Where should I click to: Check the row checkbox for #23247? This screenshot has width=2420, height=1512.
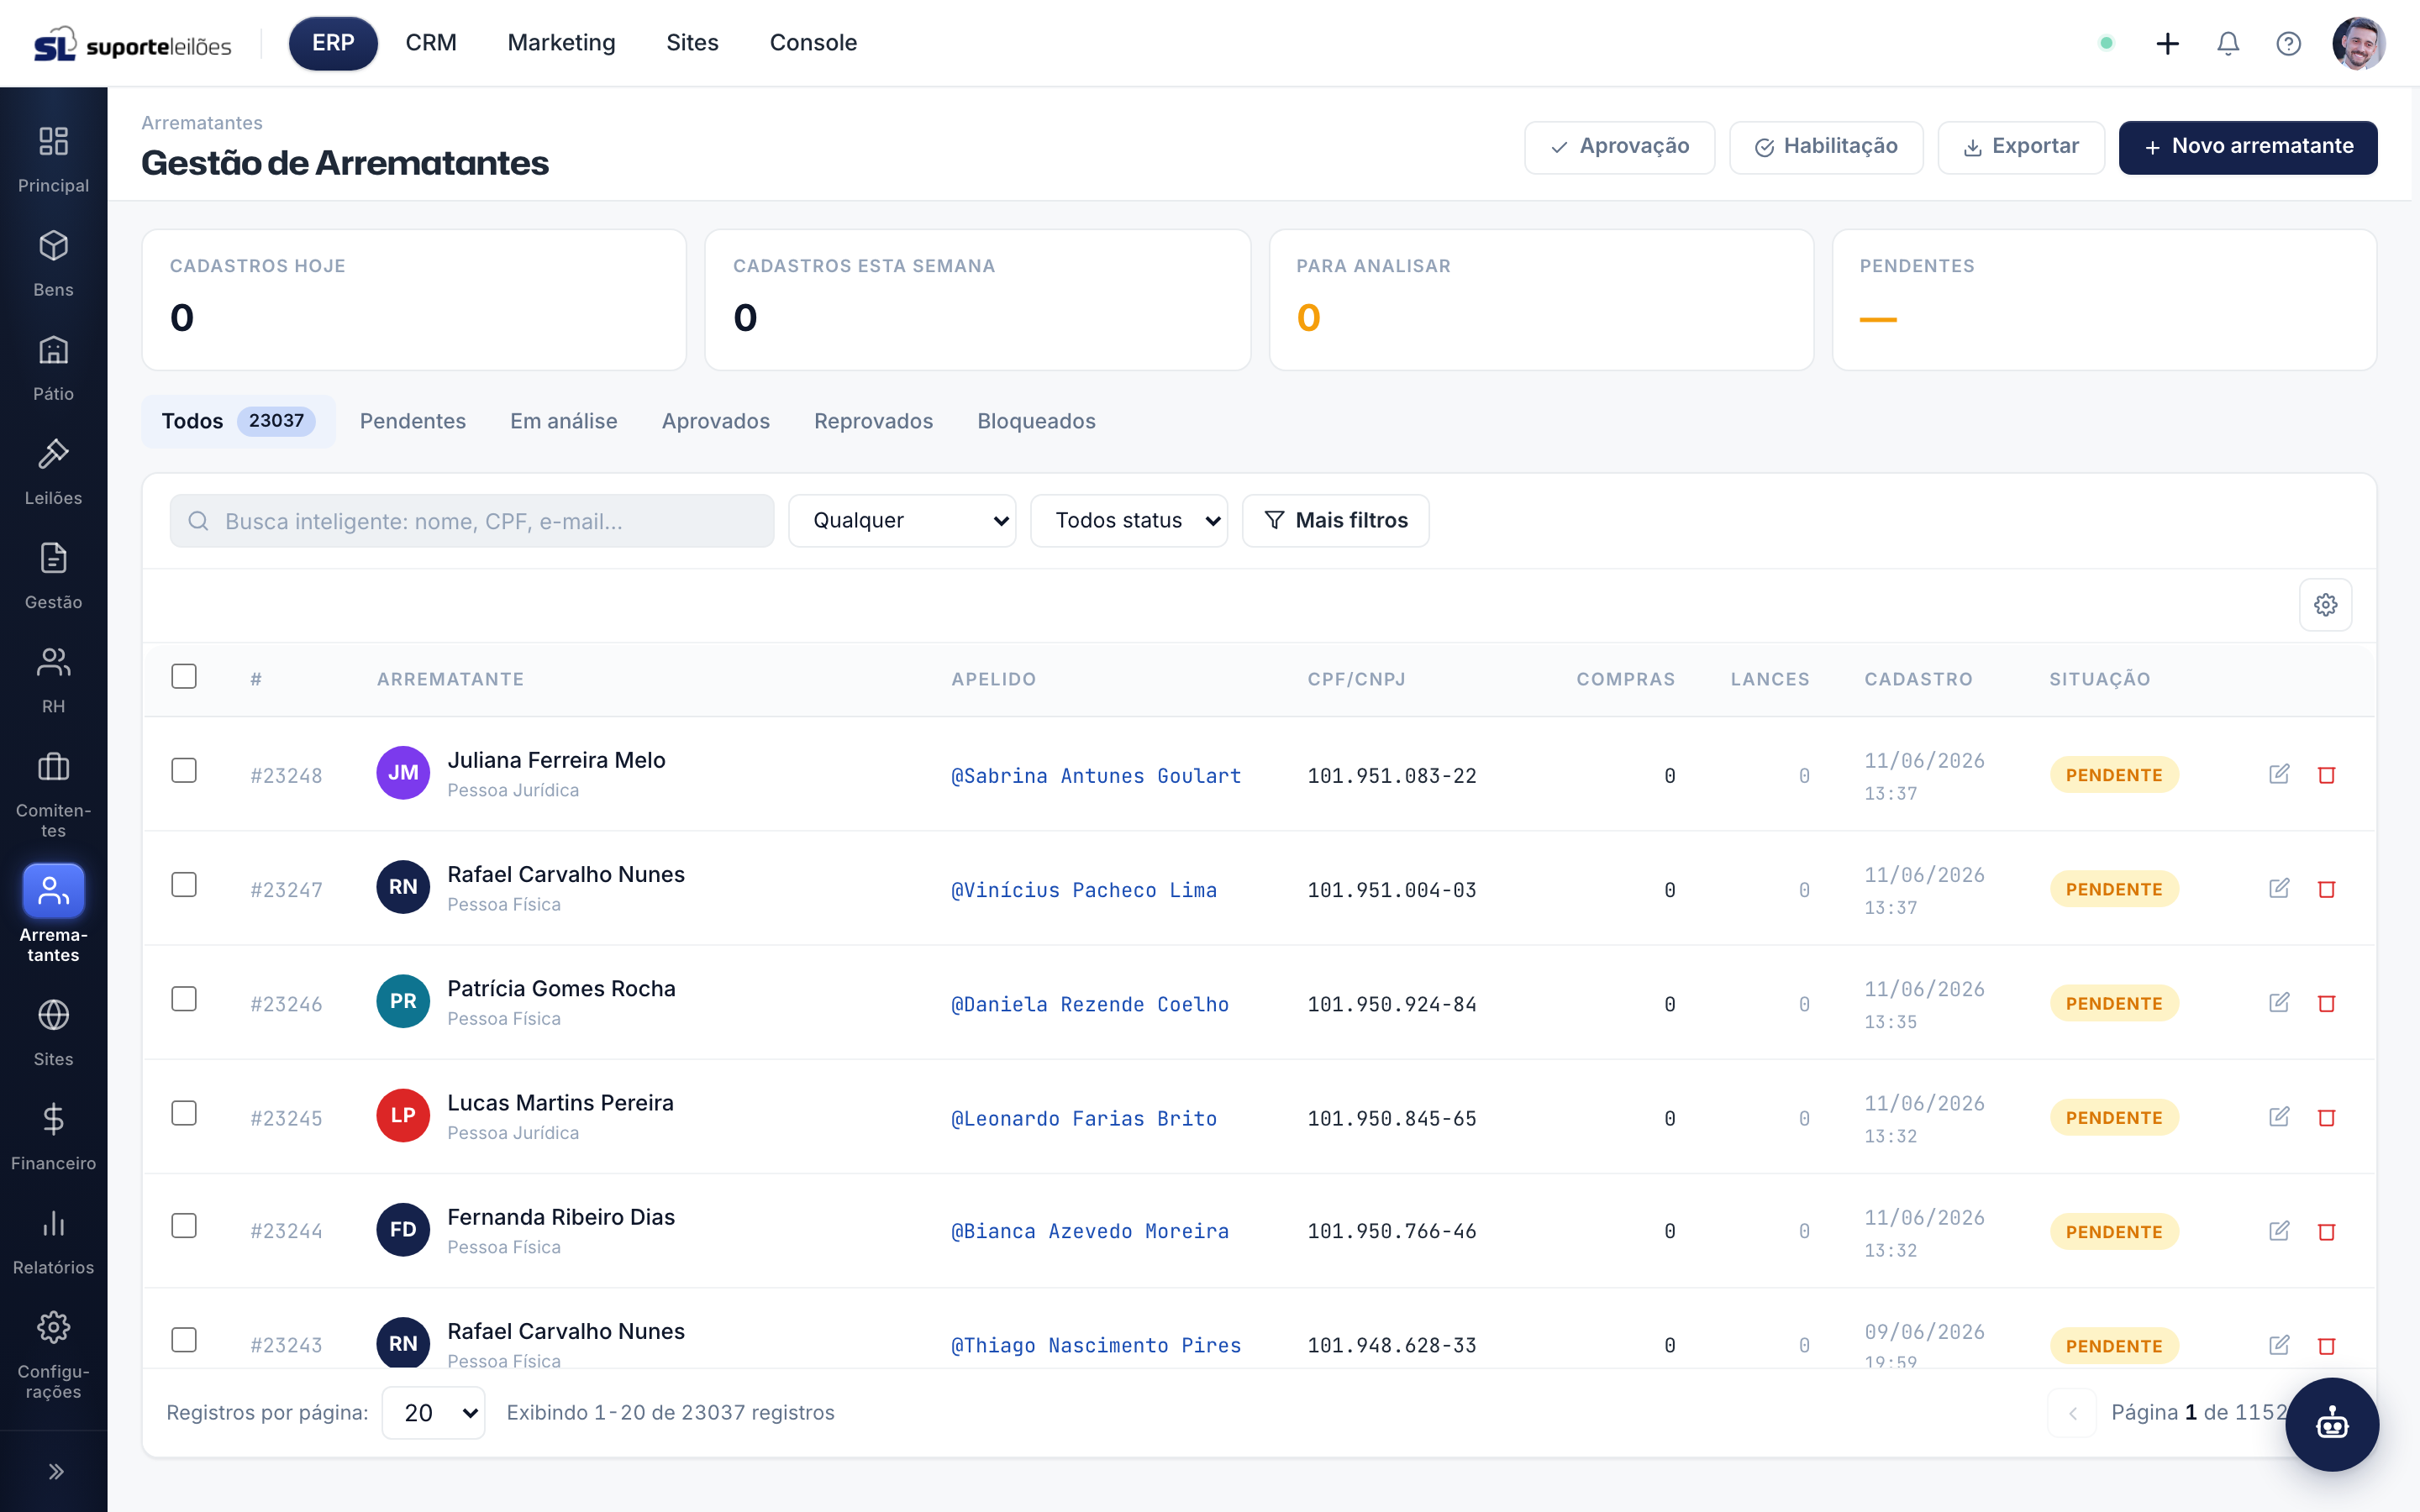(x=184, y=885)
